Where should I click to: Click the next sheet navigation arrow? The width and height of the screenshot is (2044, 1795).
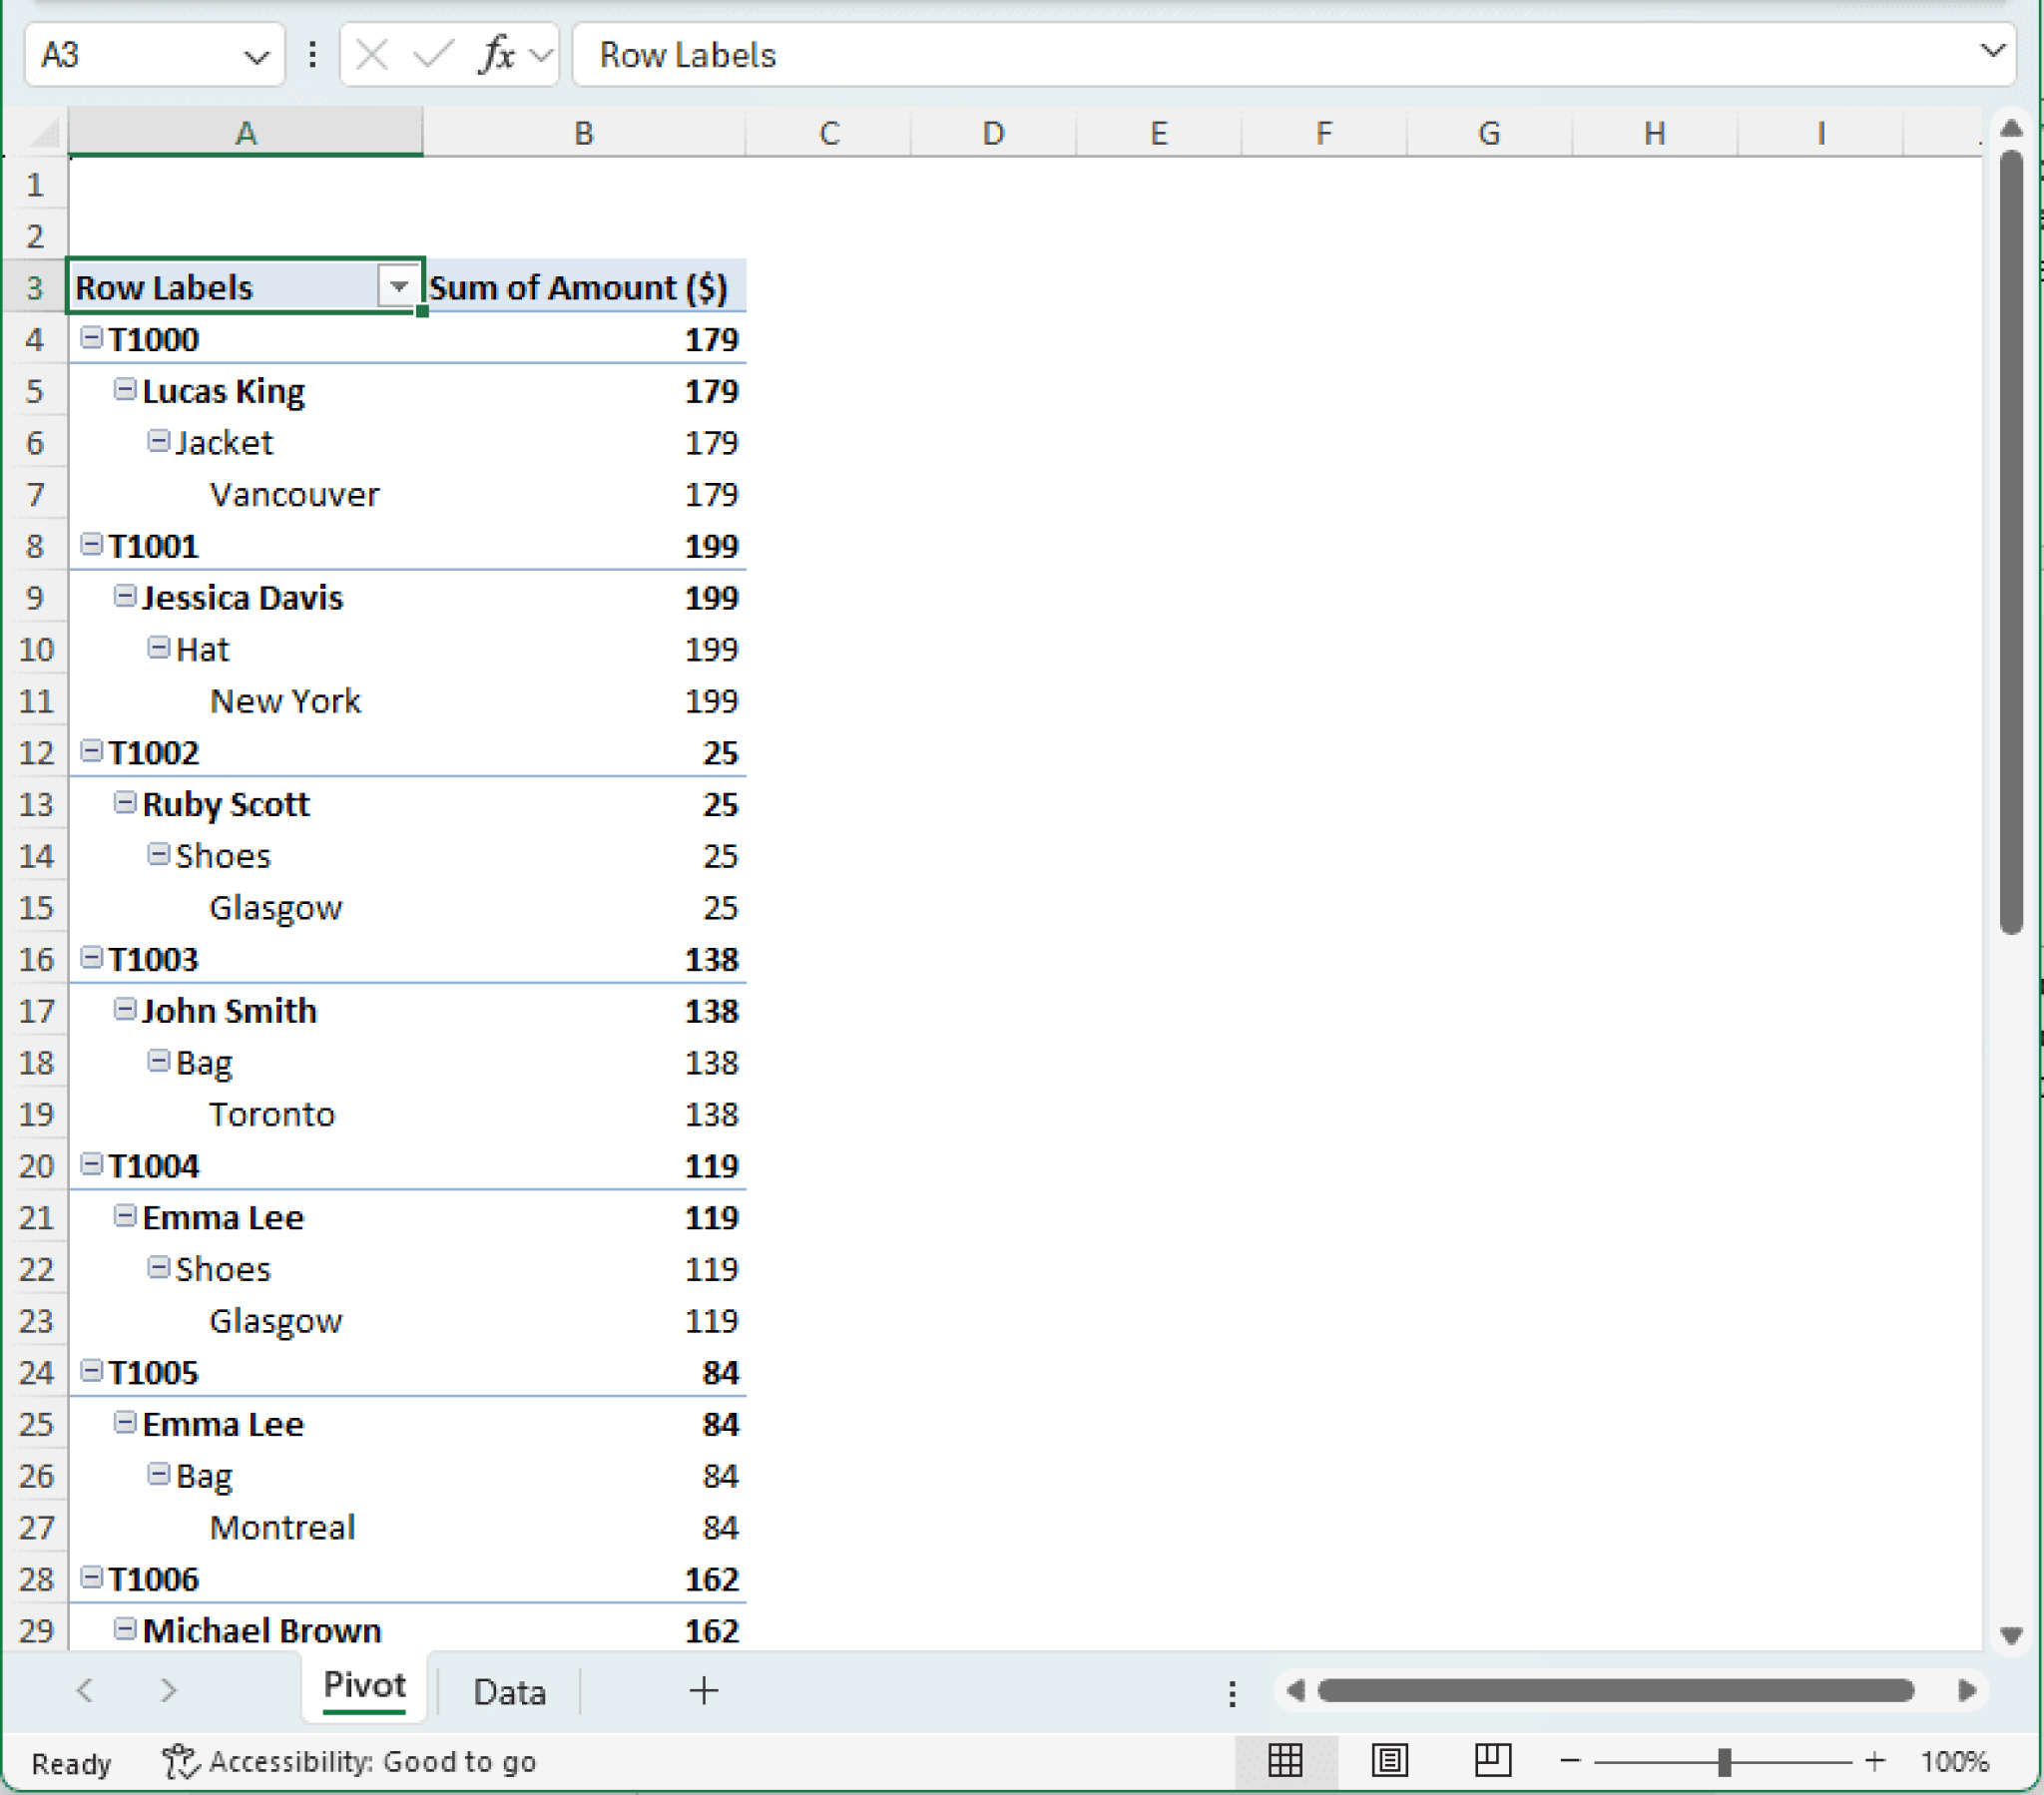[167, 1692]
